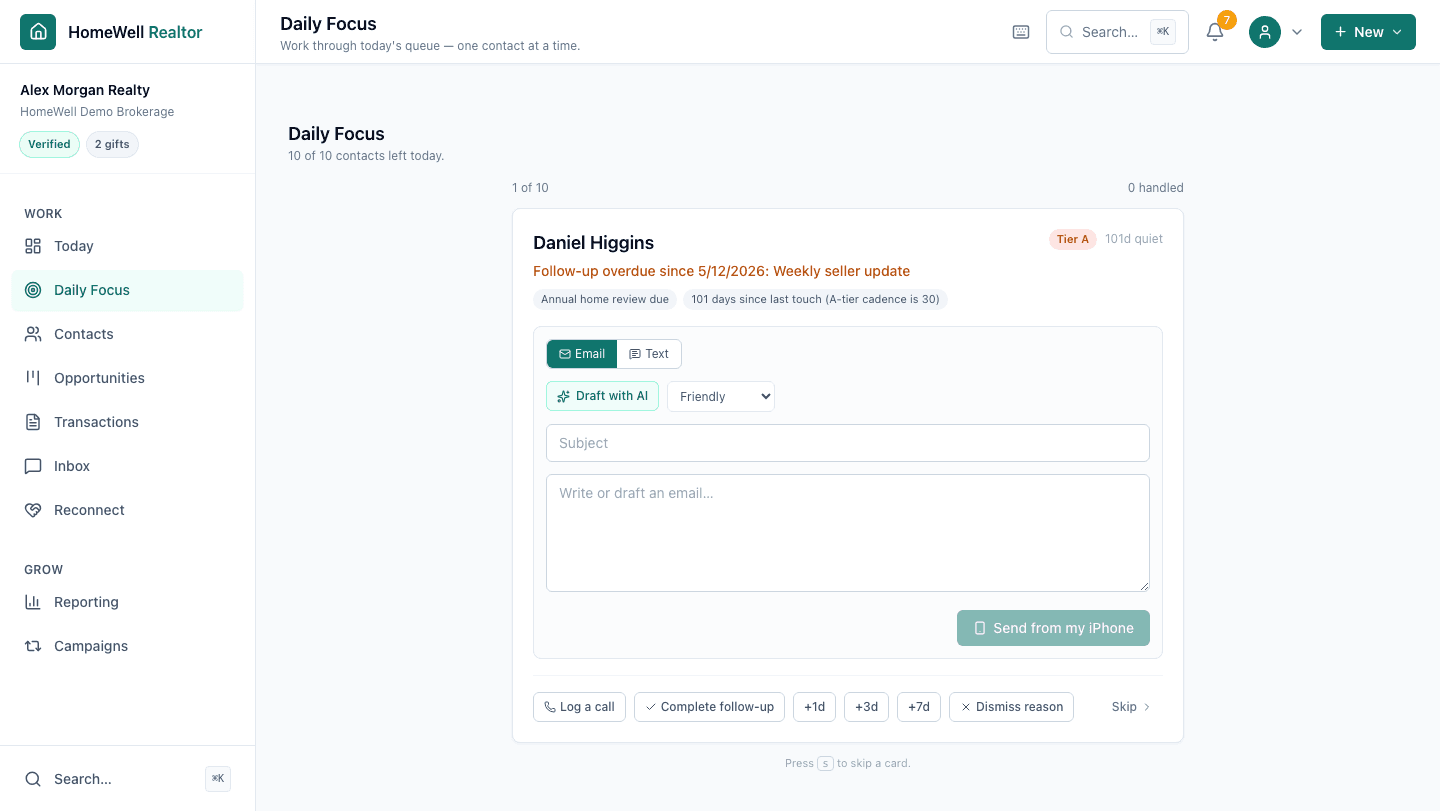
Task: Click the Daily Focus target icon
Action: click(33, 290)
